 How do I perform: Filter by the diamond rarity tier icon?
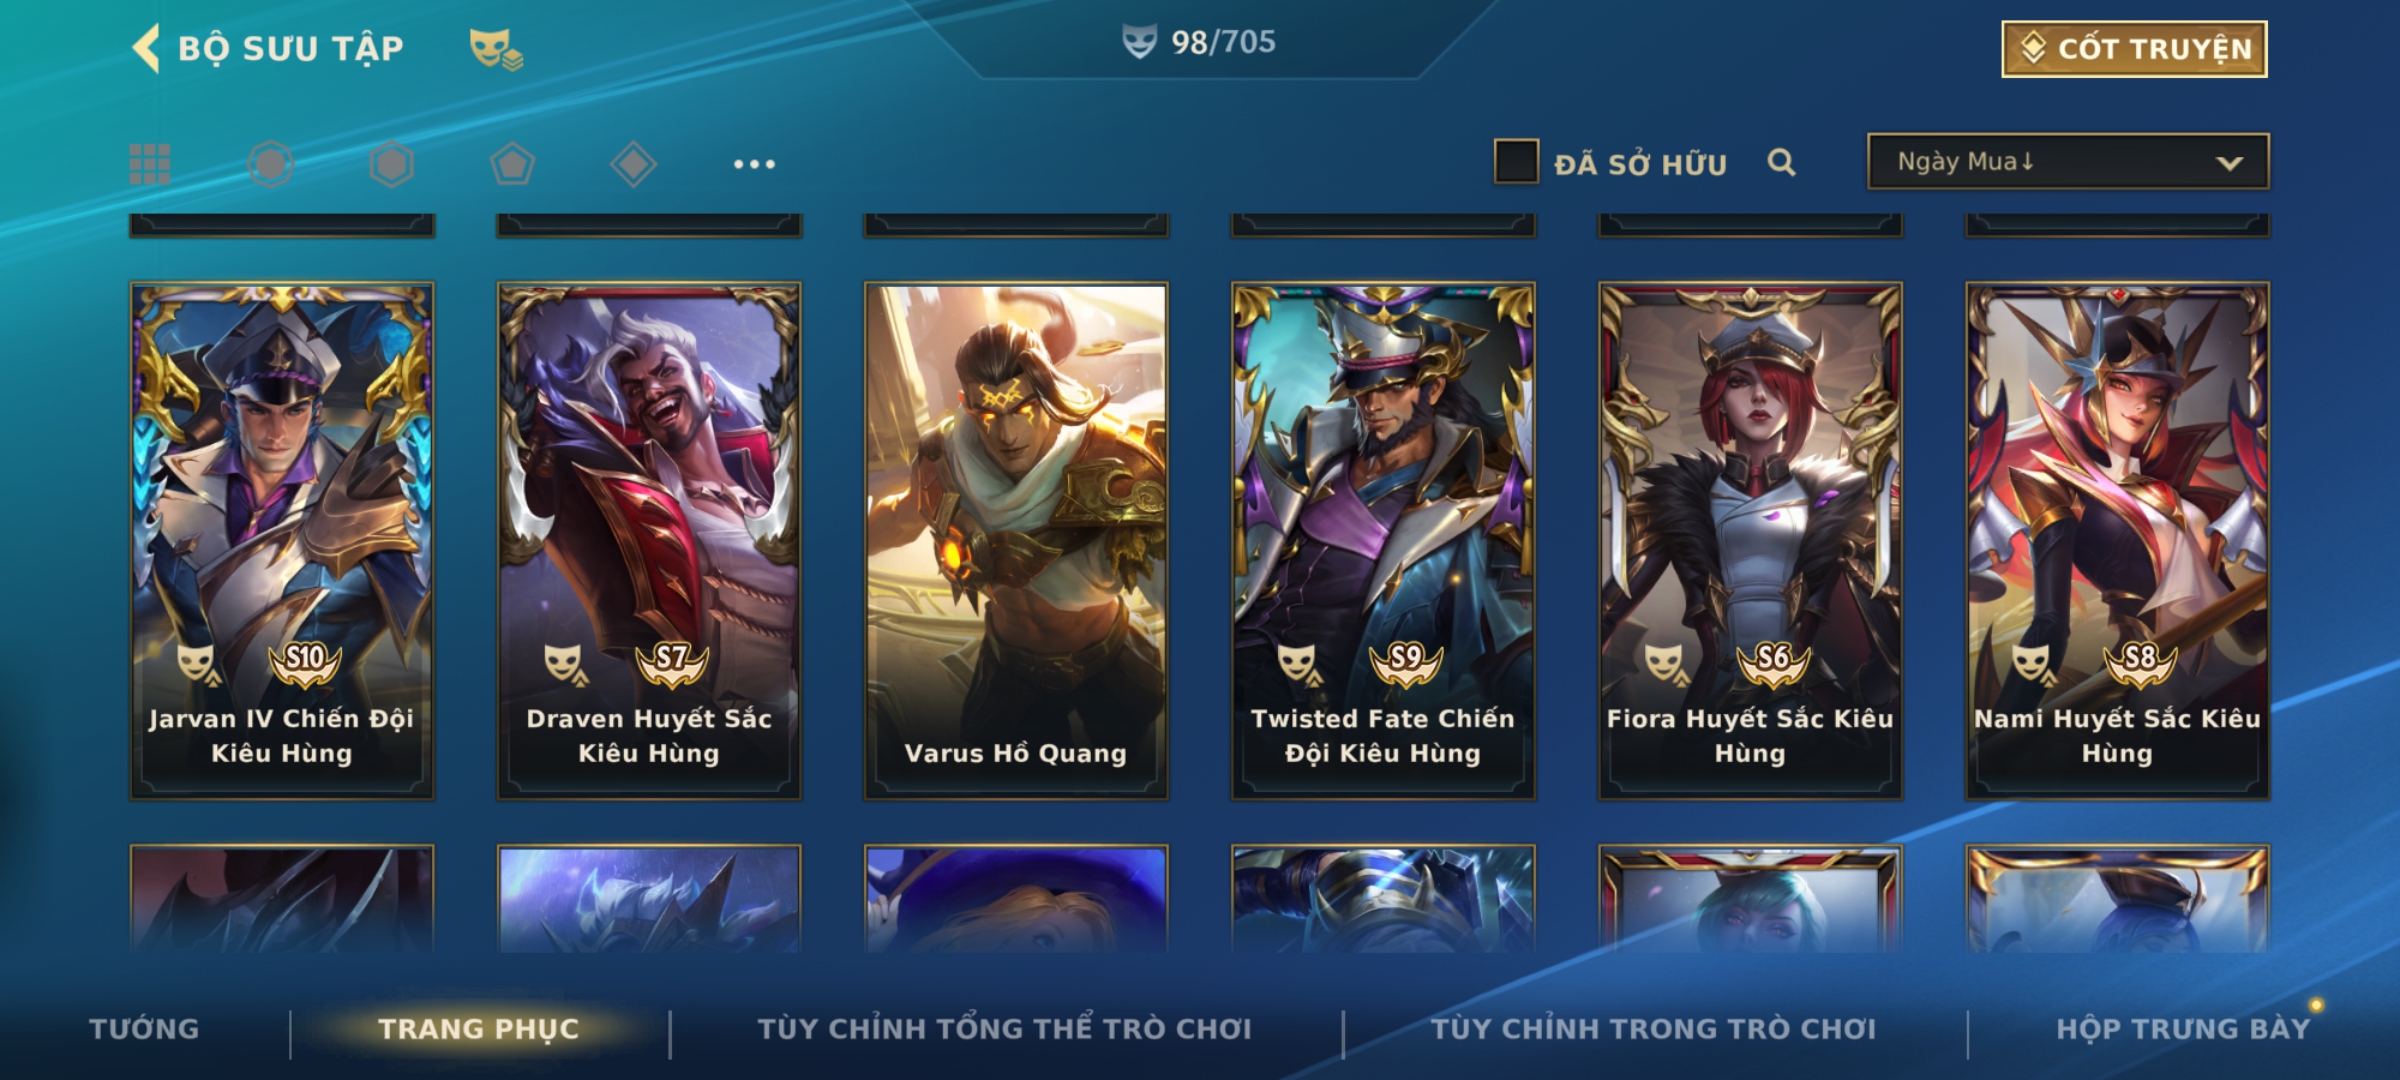pyautogui.click(x=633, y=164)
